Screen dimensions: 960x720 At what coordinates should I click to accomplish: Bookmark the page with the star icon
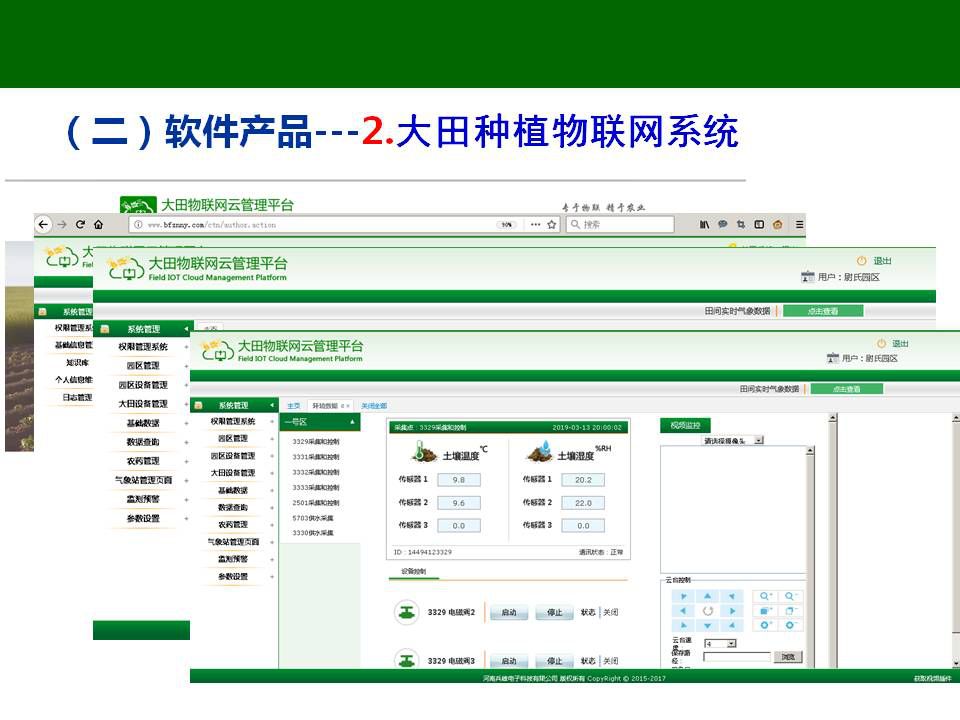[x=552, y=225]
